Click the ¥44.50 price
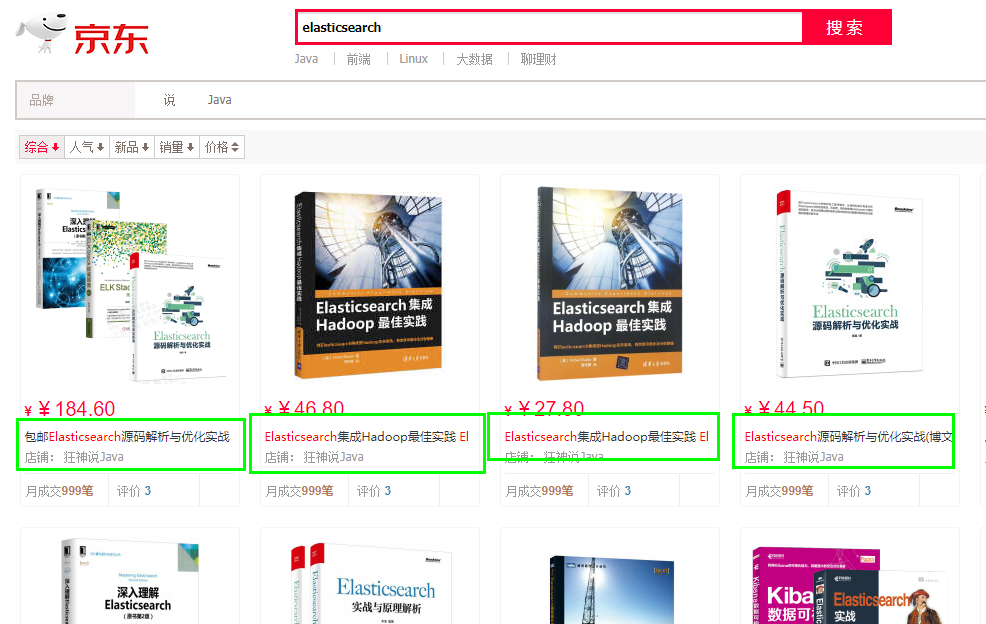This screenshot has width=986, height=624. point(784,408)
